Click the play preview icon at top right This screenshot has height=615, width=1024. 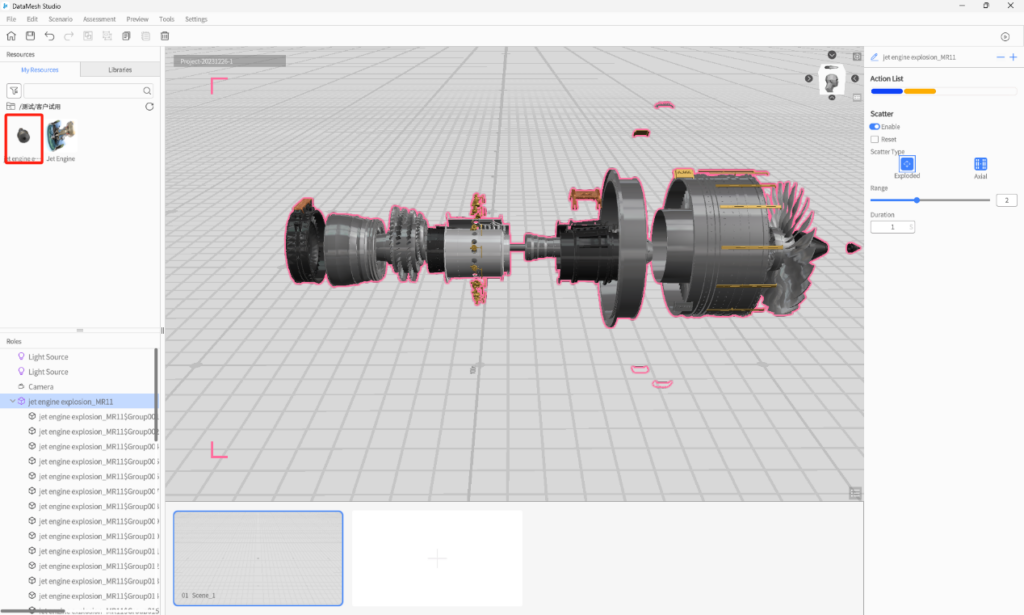point(1005,37)
